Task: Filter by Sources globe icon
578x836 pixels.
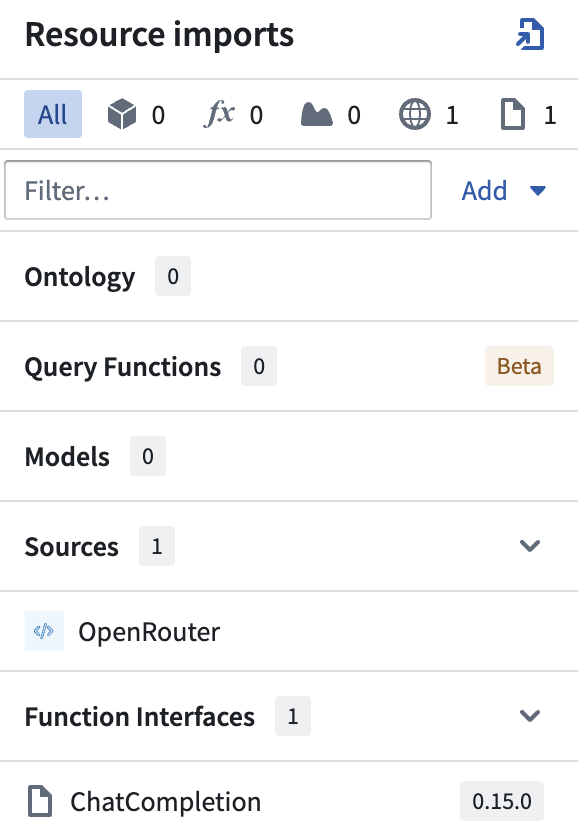Action: pyautogui.click(x=415, y=114)
